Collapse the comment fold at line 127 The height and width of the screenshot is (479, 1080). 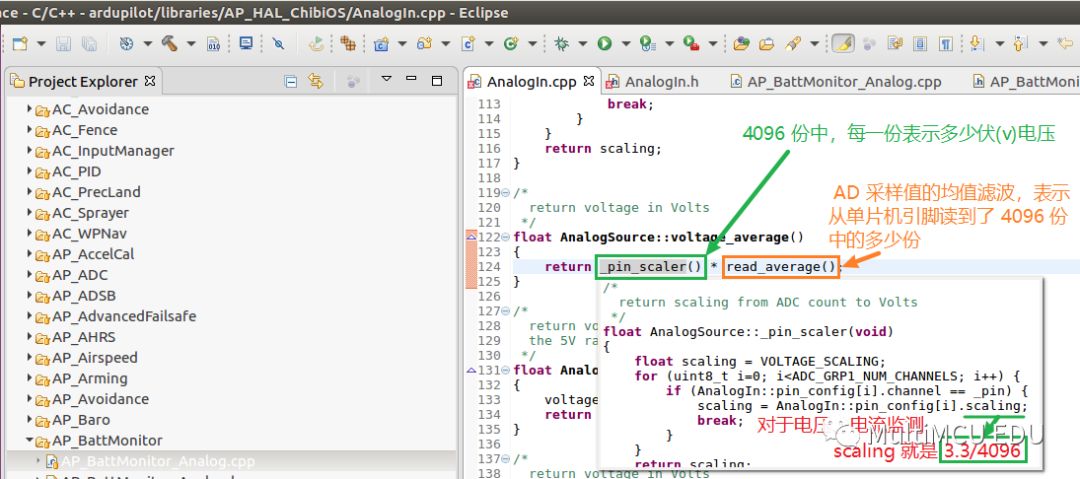[x=506, y=311]
